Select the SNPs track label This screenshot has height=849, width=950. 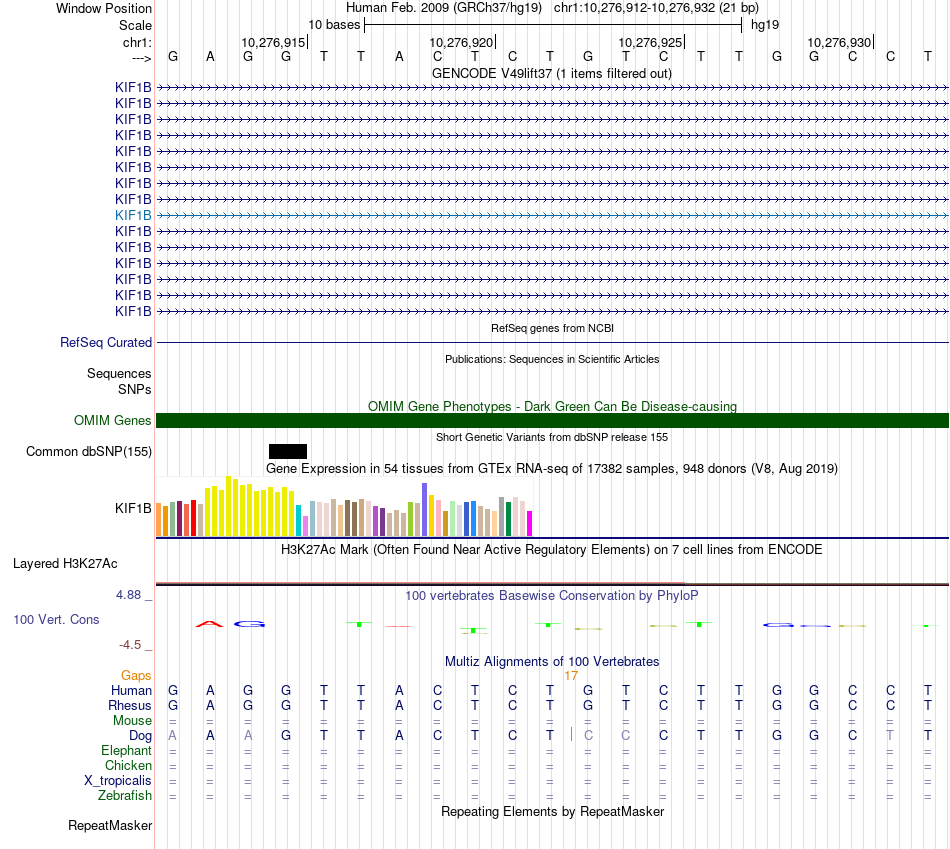click(x=135, y=389)
